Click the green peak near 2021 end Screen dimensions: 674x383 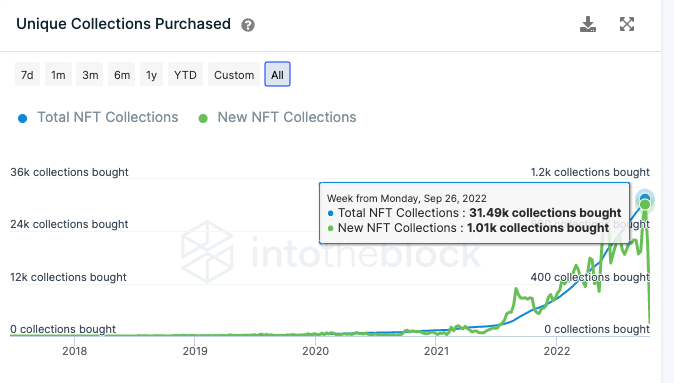[x=516, y=290]
